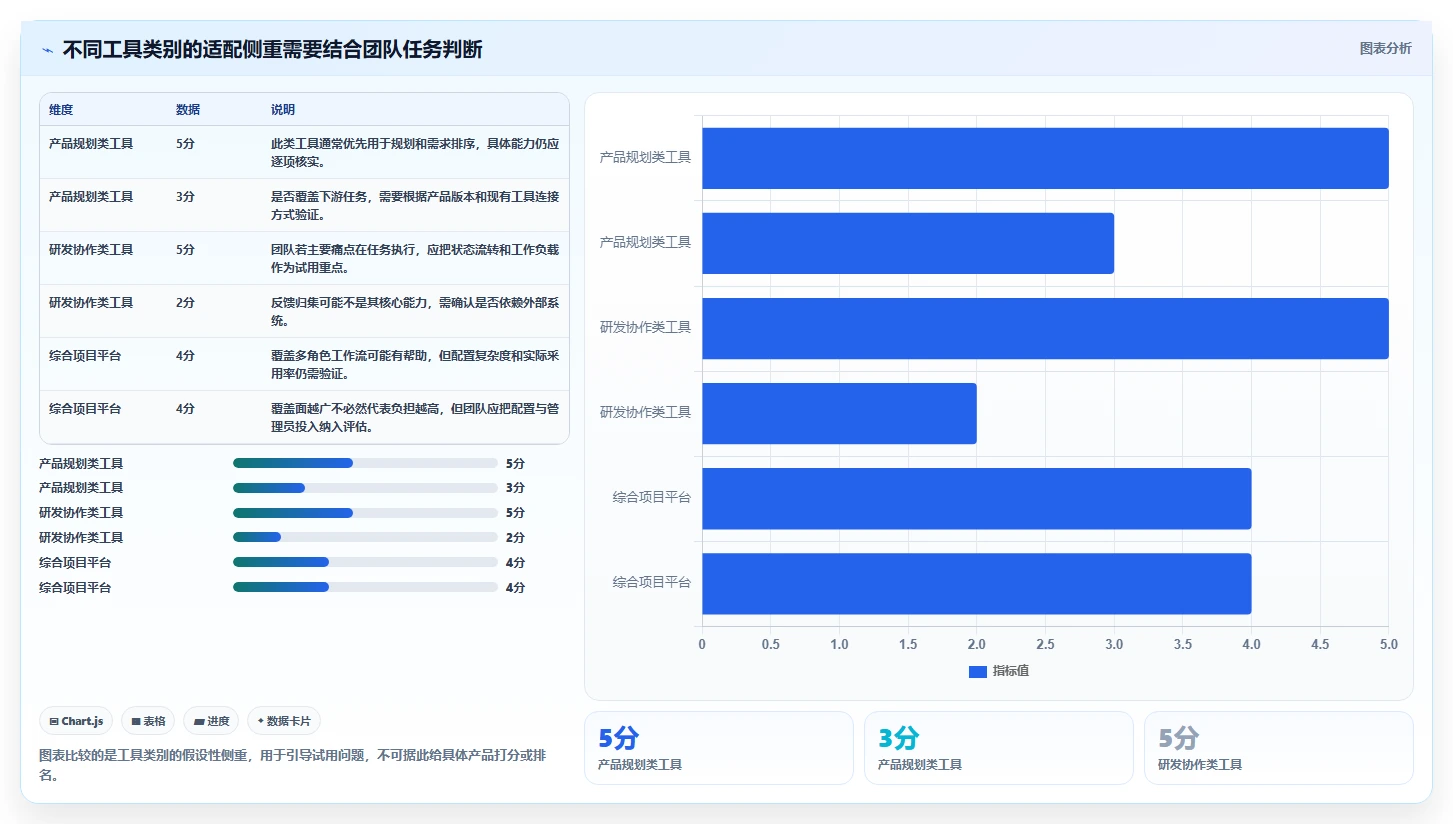Click the table description starting with 覆盖面越广不必然代表负担越高
This screenshot has width=1453, height=824.
pyautogui.click(x=415, y=417)
